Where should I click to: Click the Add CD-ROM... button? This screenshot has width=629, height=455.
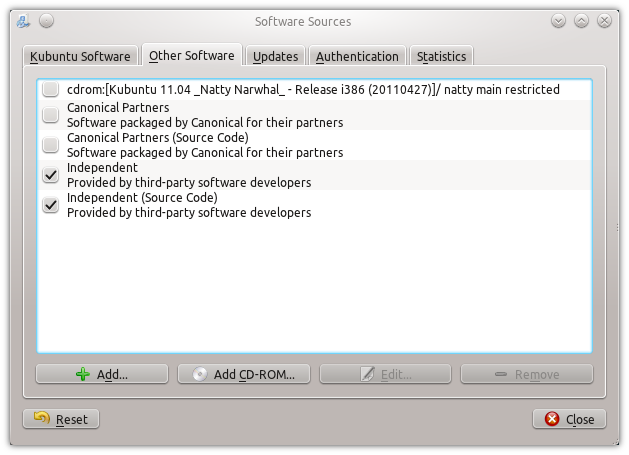[244, 374]
